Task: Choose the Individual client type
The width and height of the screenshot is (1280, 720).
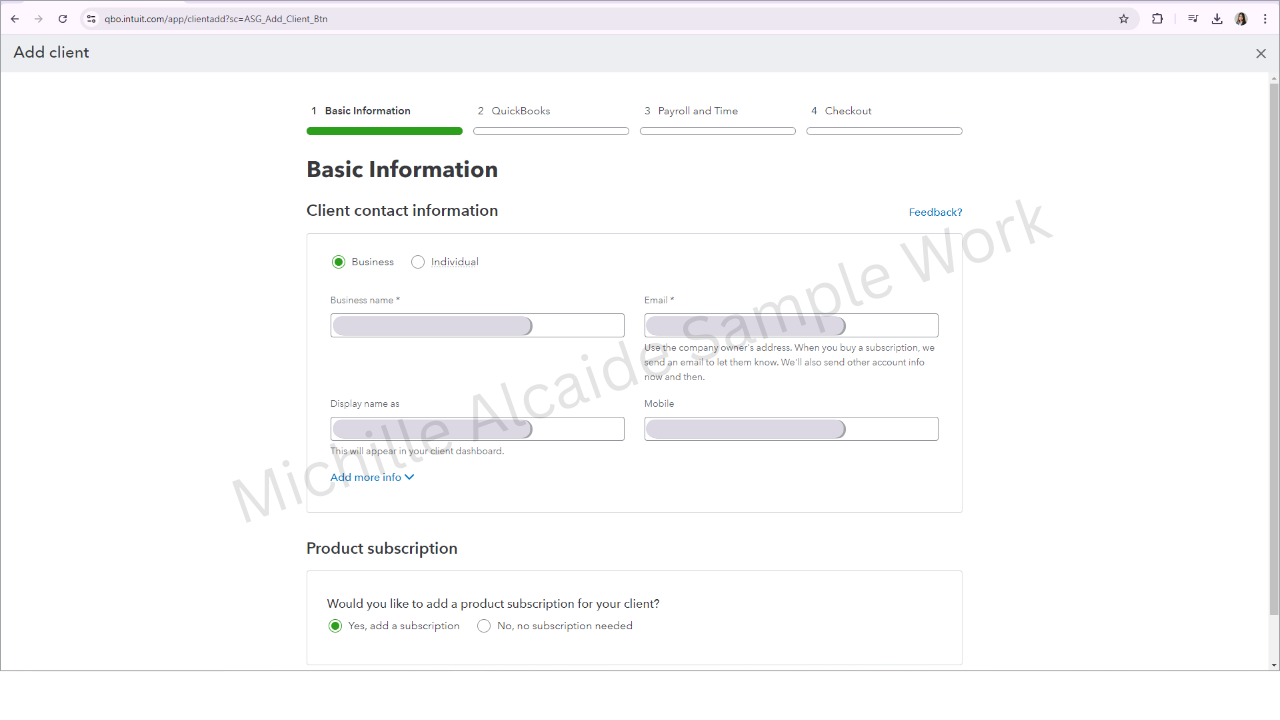Action: (x=418, y=262)
